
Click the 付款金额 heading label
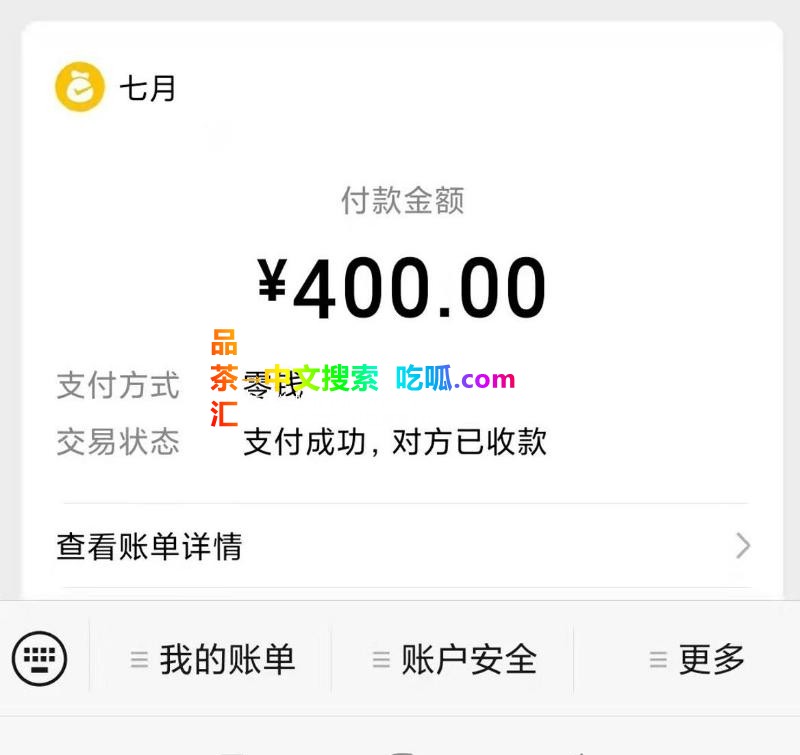[x=402, y=201]
